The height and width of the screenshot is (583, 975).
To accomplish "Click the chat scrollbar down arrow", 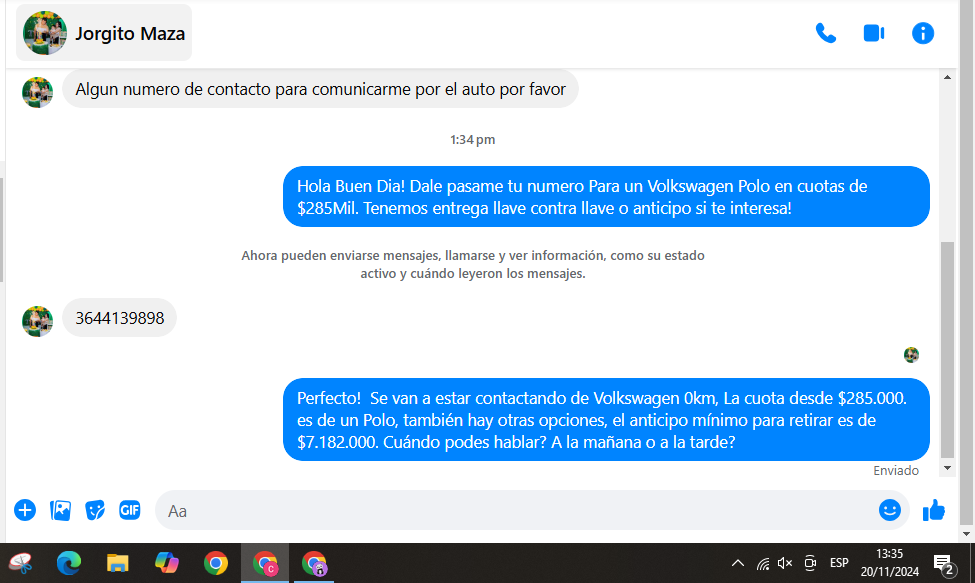I will [x=947, y=468].
